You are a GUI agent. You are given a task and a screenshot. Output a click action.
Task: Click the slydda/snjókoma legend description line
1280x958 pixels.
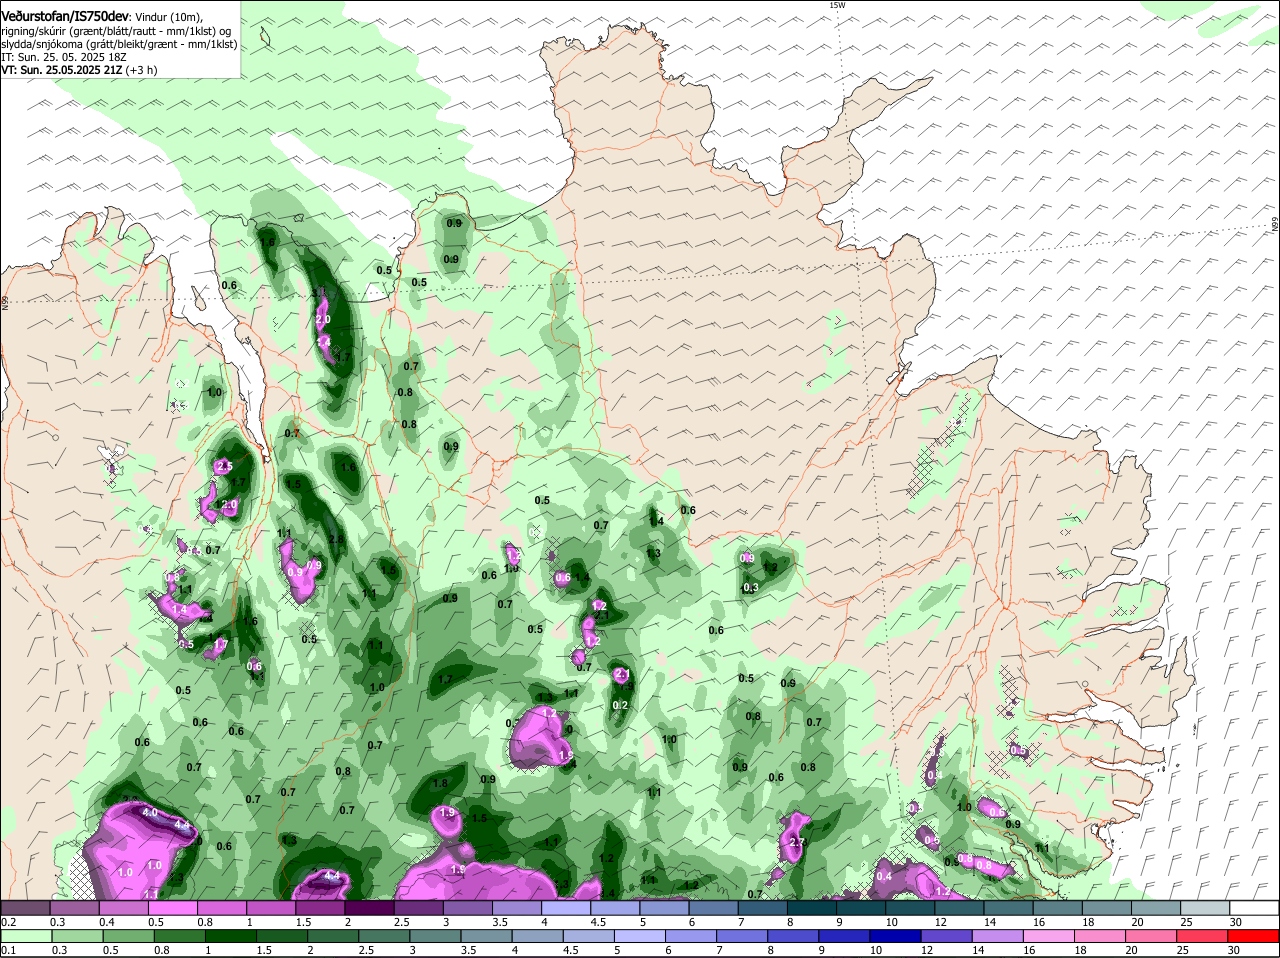click(119, 44)
